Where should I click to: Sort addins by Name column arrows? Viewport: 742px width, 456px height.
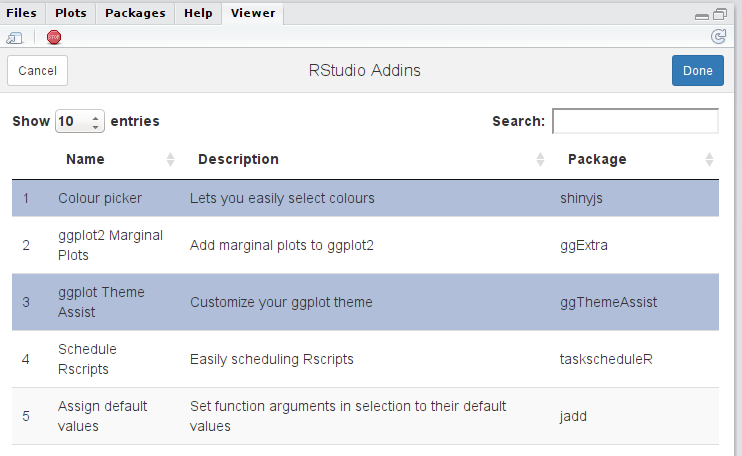click(x=170, y=160)
